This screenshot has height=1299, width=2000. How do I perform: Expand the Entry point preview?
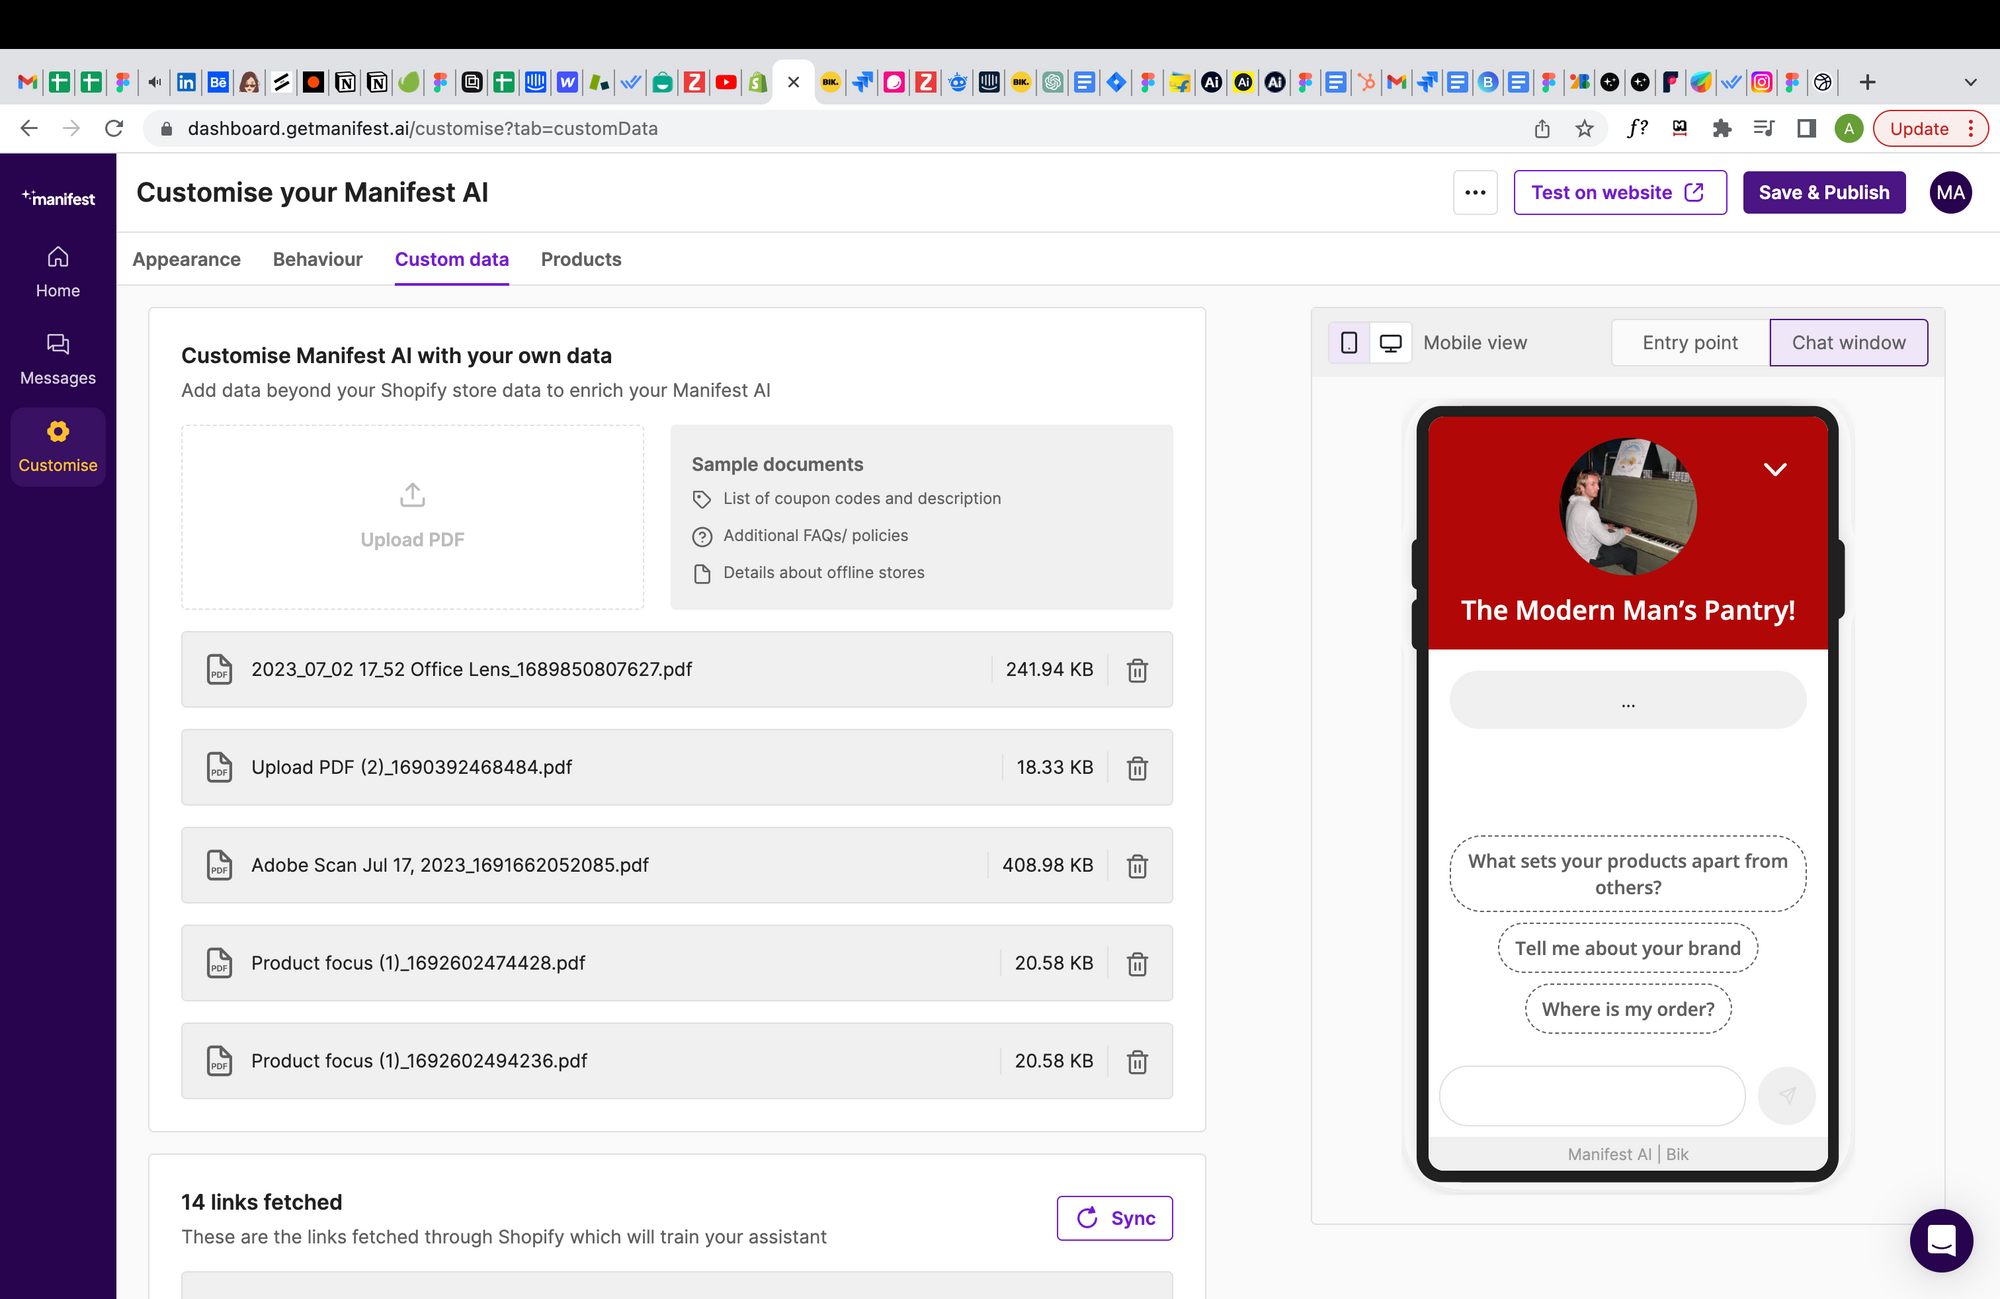tap(1688, 341)
